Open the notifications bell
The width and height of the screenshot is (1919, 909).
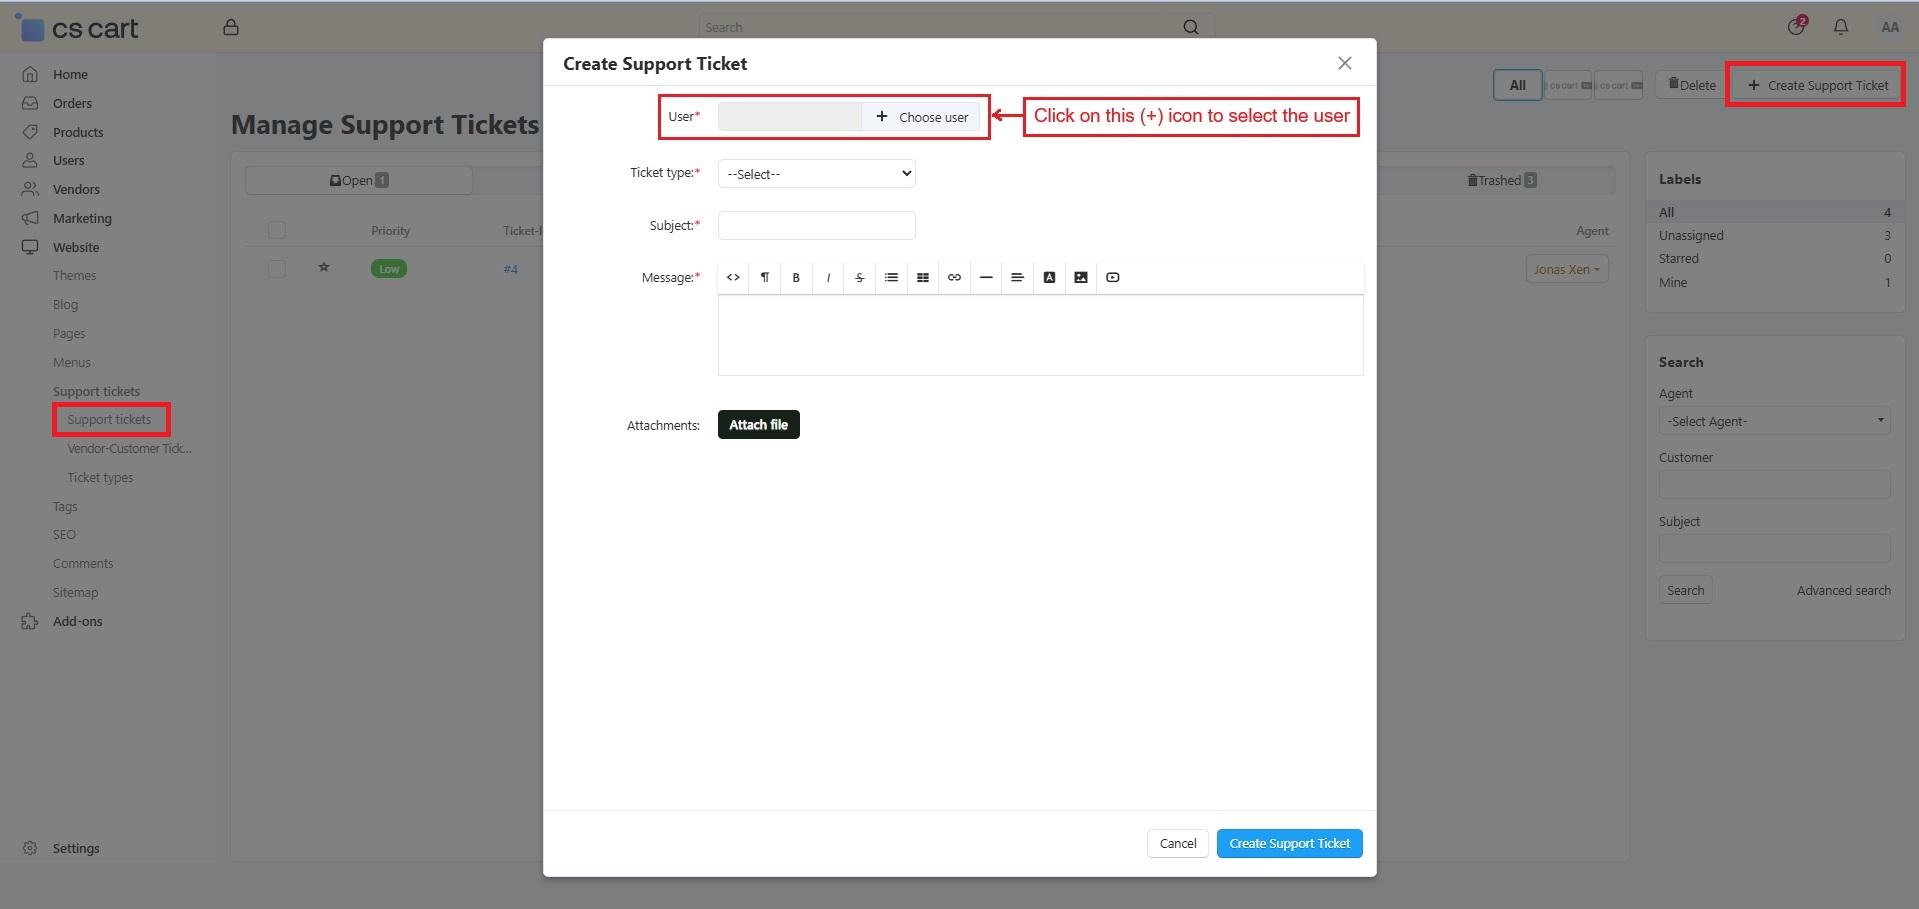click(1840, 27)
